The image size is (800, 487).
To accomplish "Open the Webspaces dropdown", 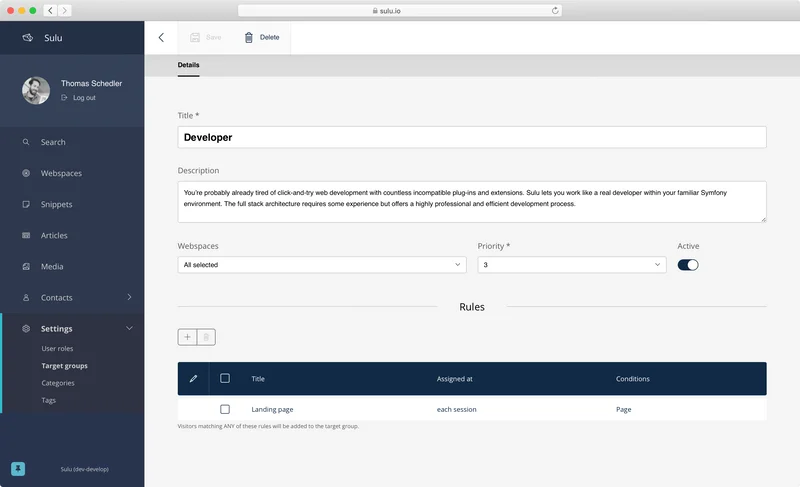I will (322, 265).
